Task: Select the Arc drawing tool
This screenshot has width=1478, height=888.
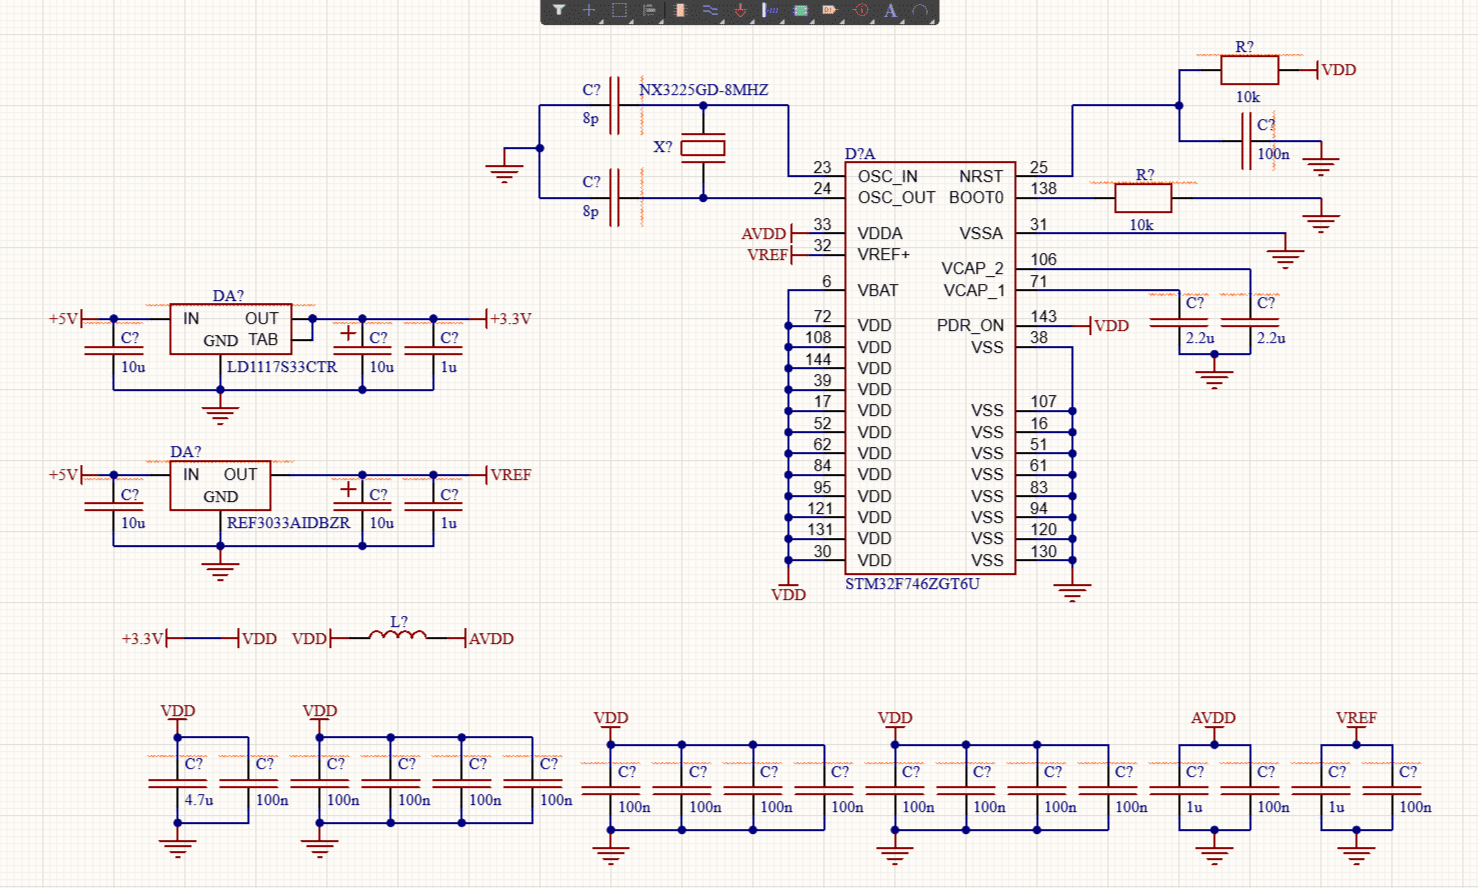Action: [x=920, y=11]
